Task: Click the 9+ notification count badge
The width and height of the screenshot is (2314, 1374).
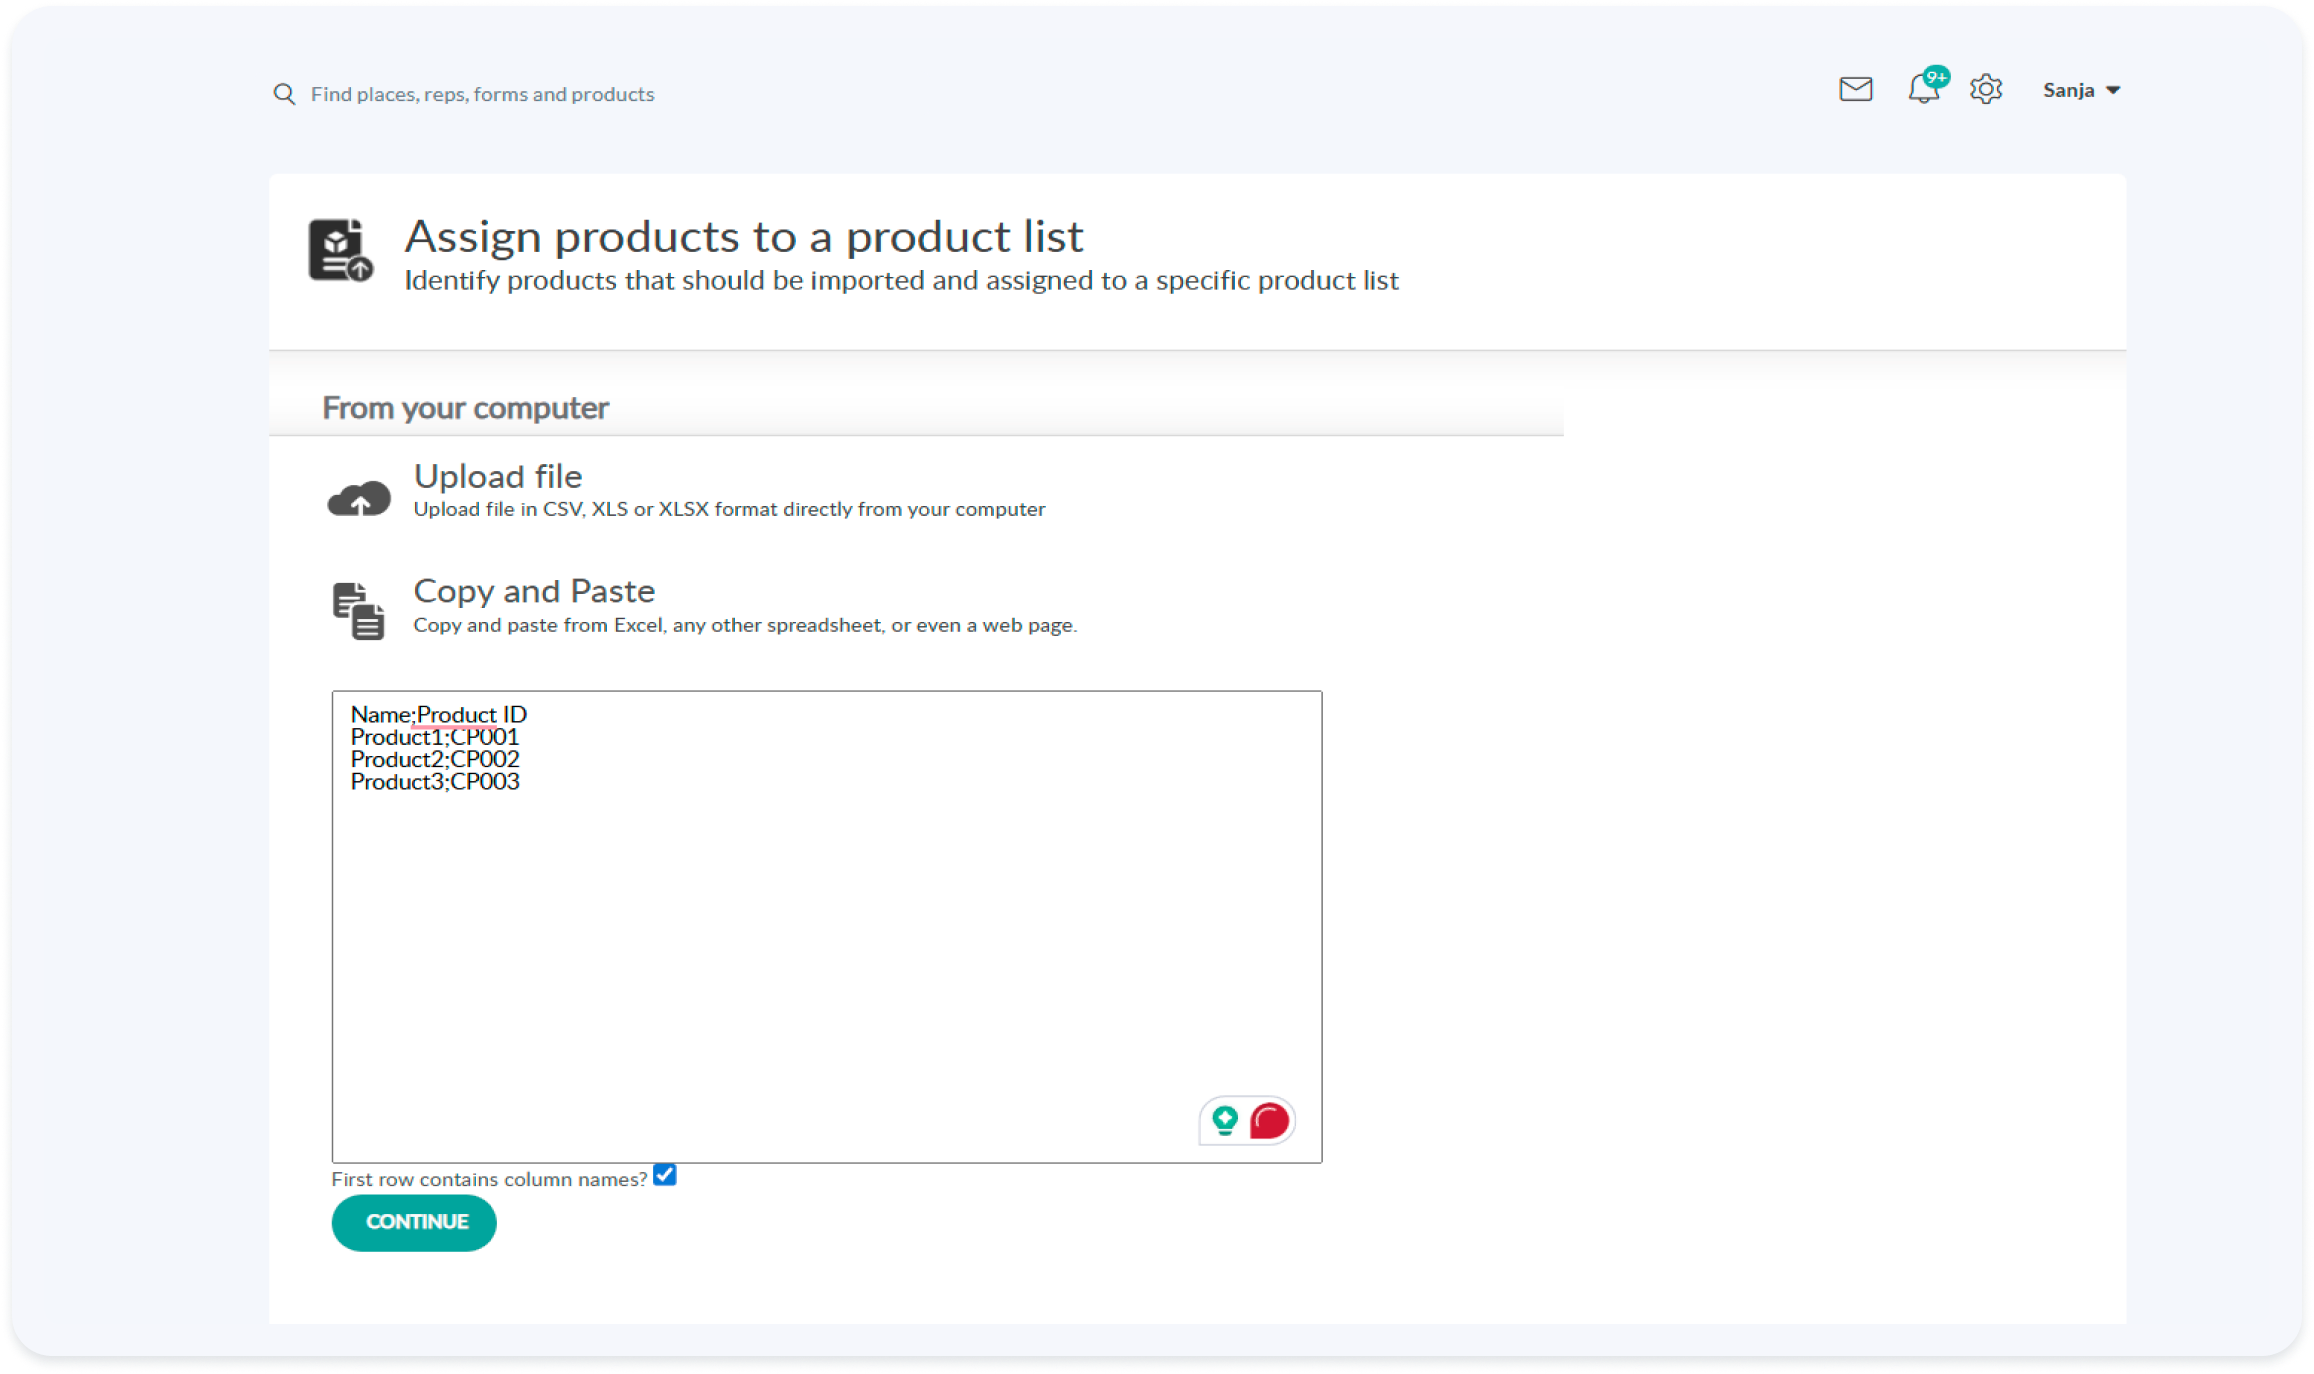Action: [1937, 77]
